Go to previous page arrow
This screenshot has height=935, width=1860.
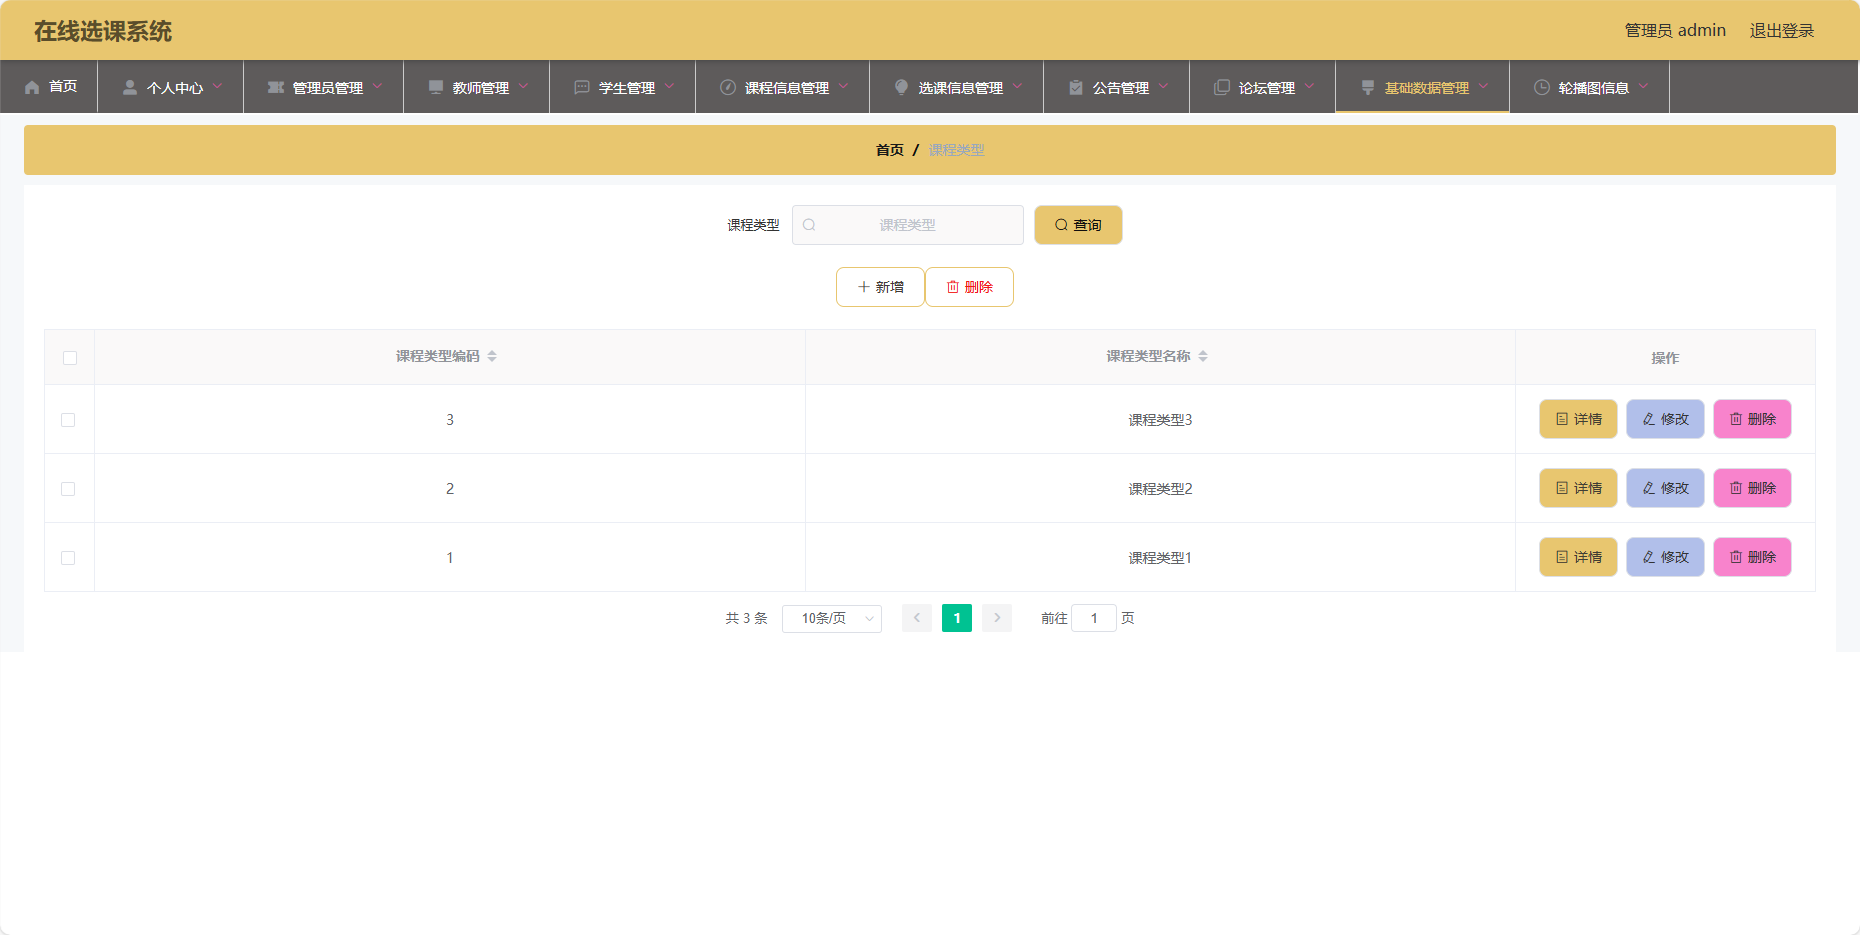coord(917,618)
